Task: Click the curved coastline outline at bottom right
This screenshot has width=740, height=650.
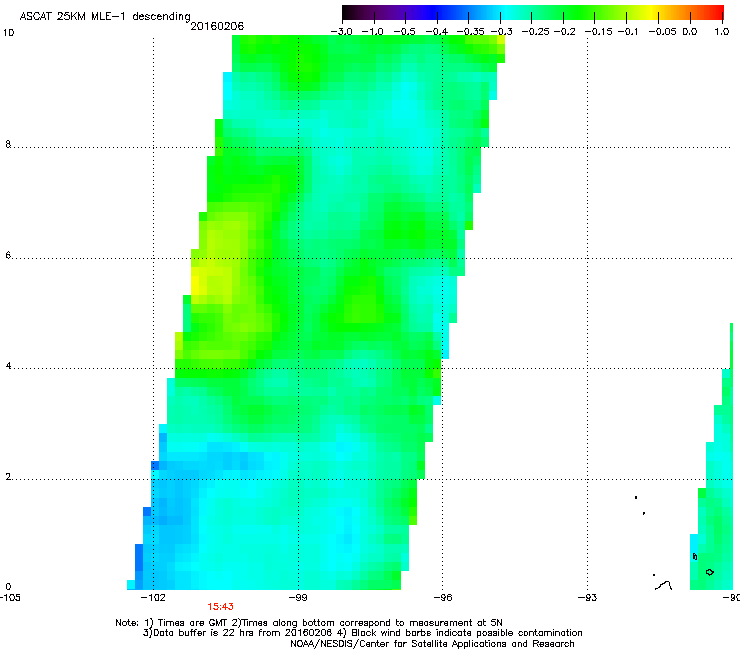Action: tap(664, 585)
